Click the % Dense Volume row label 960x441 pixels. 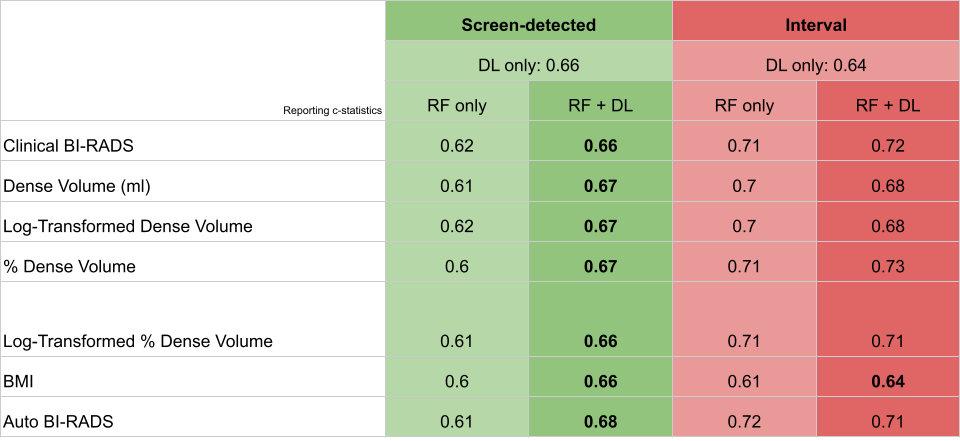[x=70, y=266]
